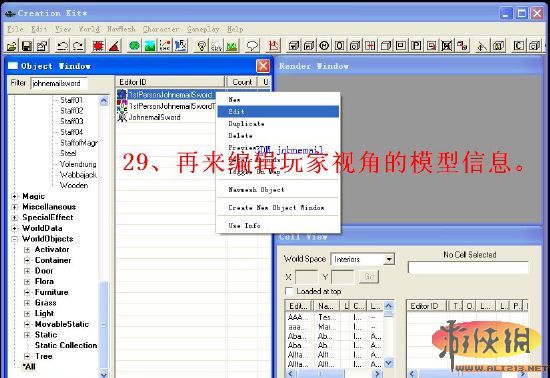Screen dimensions: 550x378
Task: Choose Navmesh Object in context menu
Action: coord(278,190)
